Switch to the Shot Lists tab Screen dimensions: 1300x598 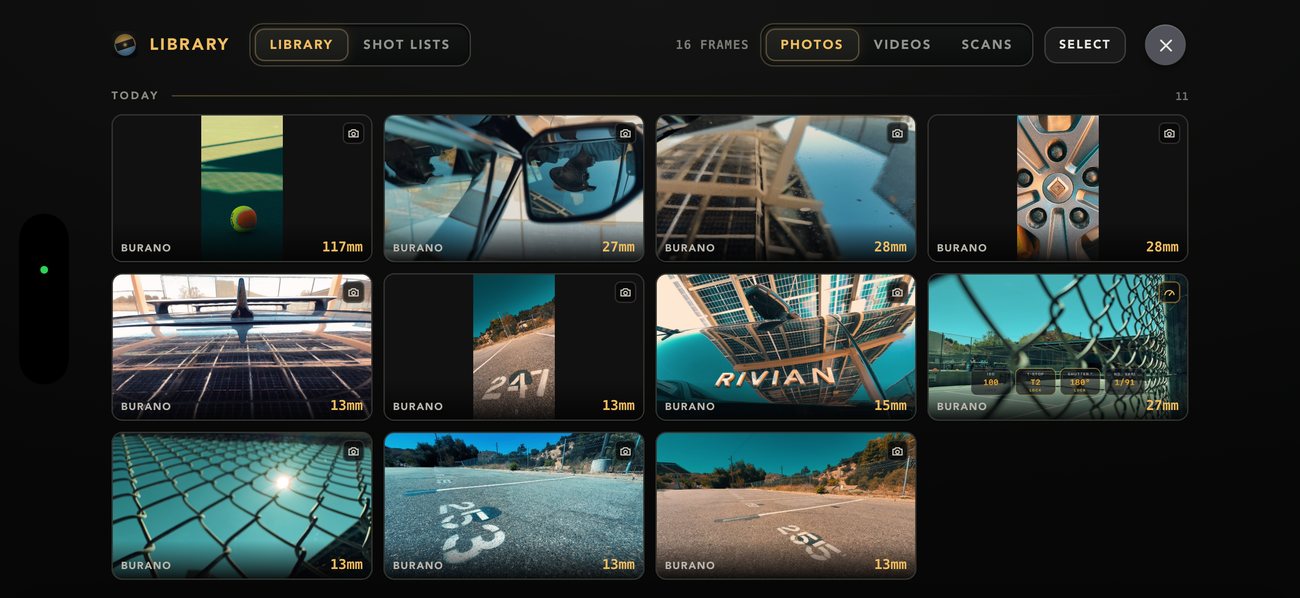tap(406, 45)
